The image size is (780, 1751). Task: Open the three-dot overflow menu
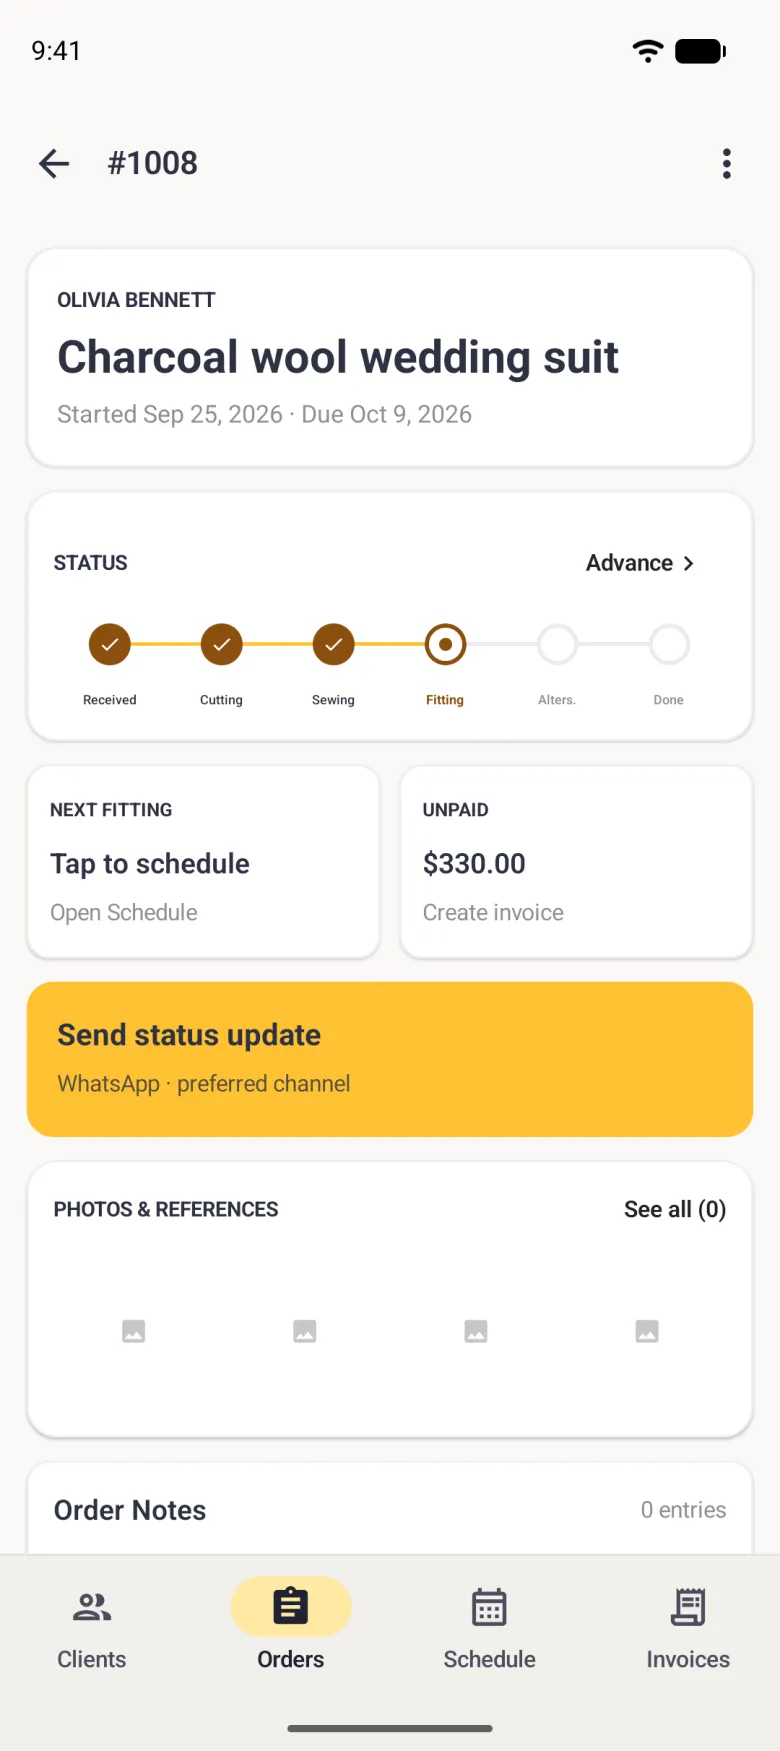click(727, 163)
